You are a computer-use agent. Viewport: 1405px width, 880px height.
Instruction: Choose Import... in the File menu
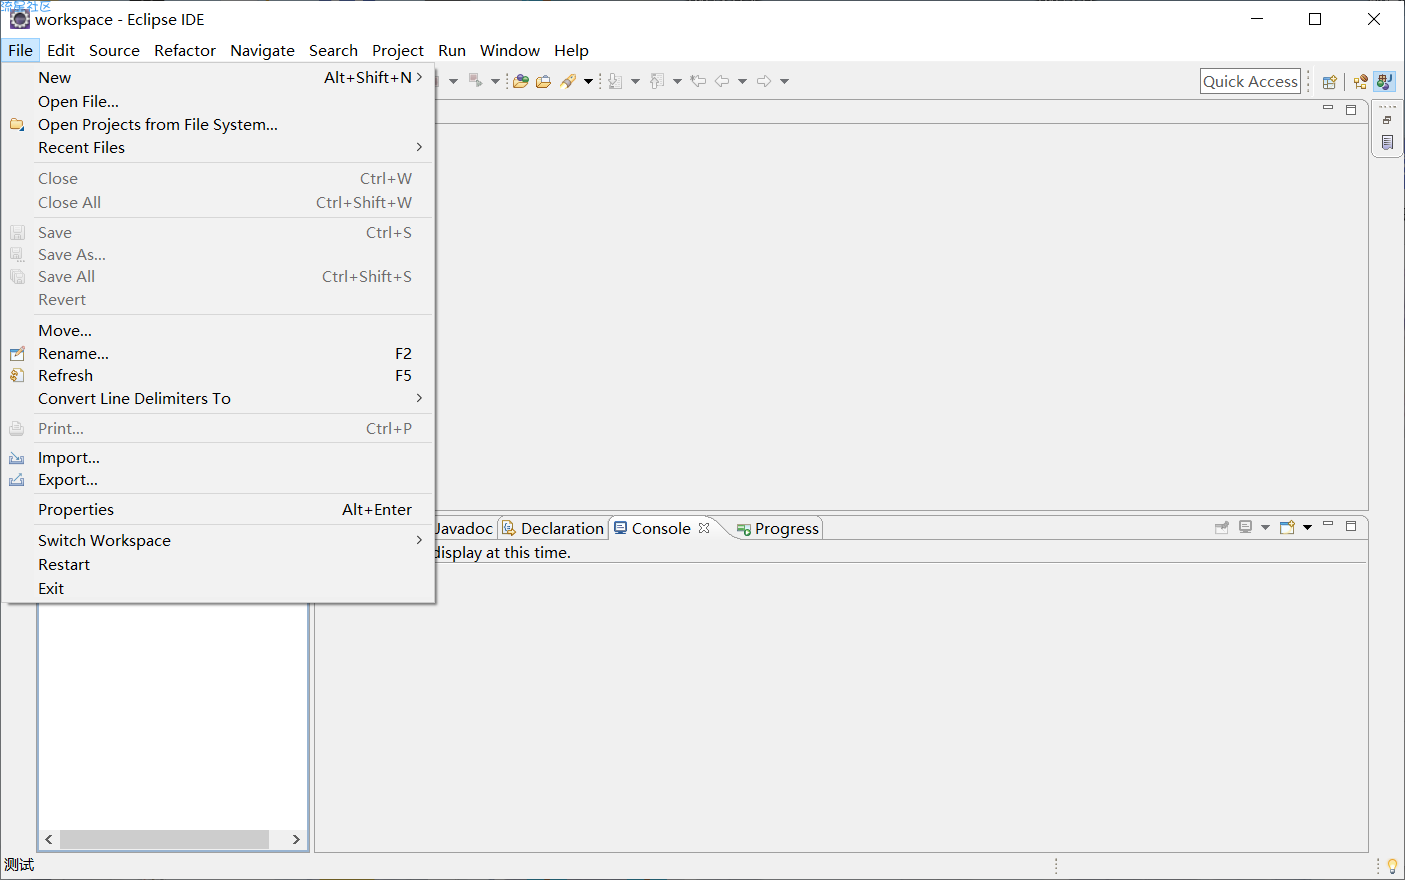218,457
